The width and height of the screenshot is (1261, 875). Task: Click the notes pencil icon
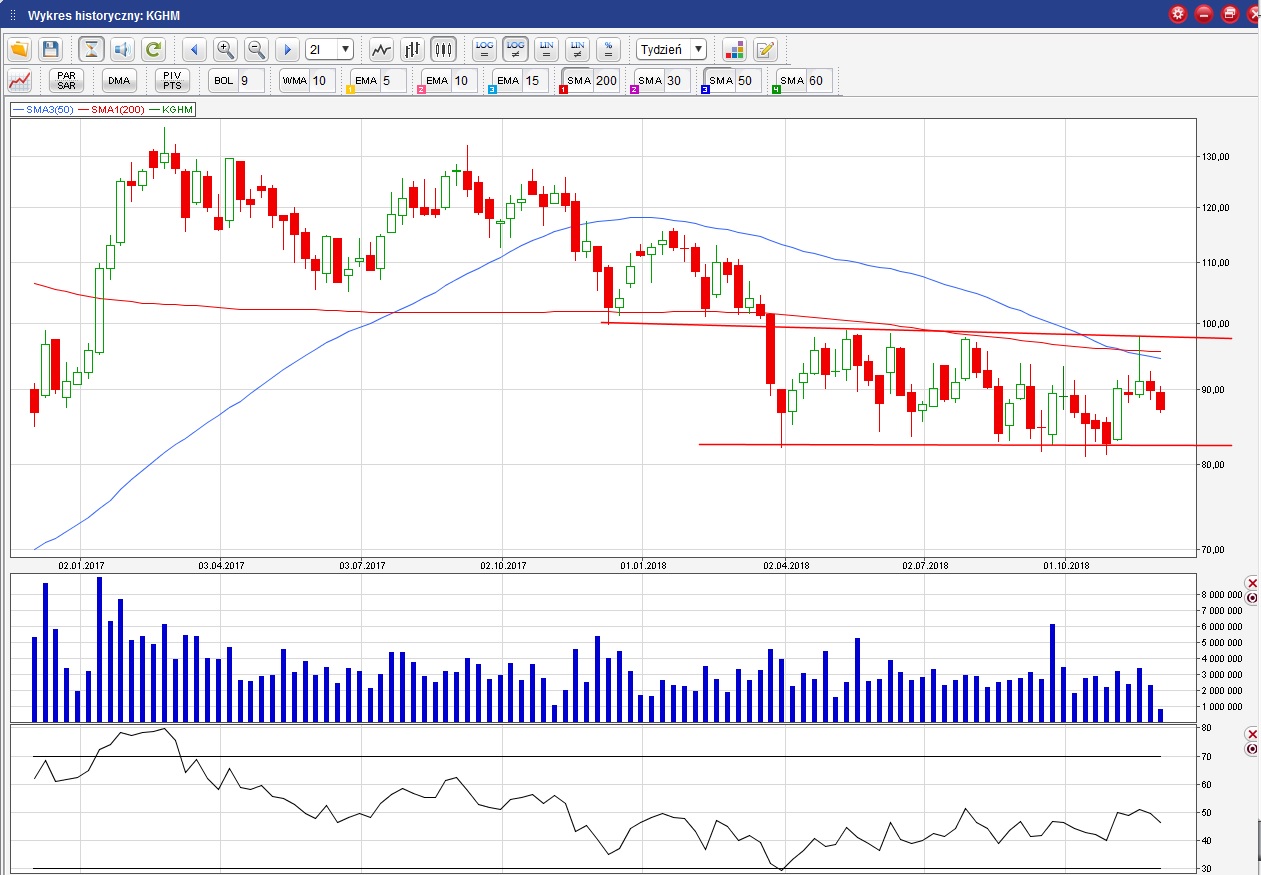point(765,49)
